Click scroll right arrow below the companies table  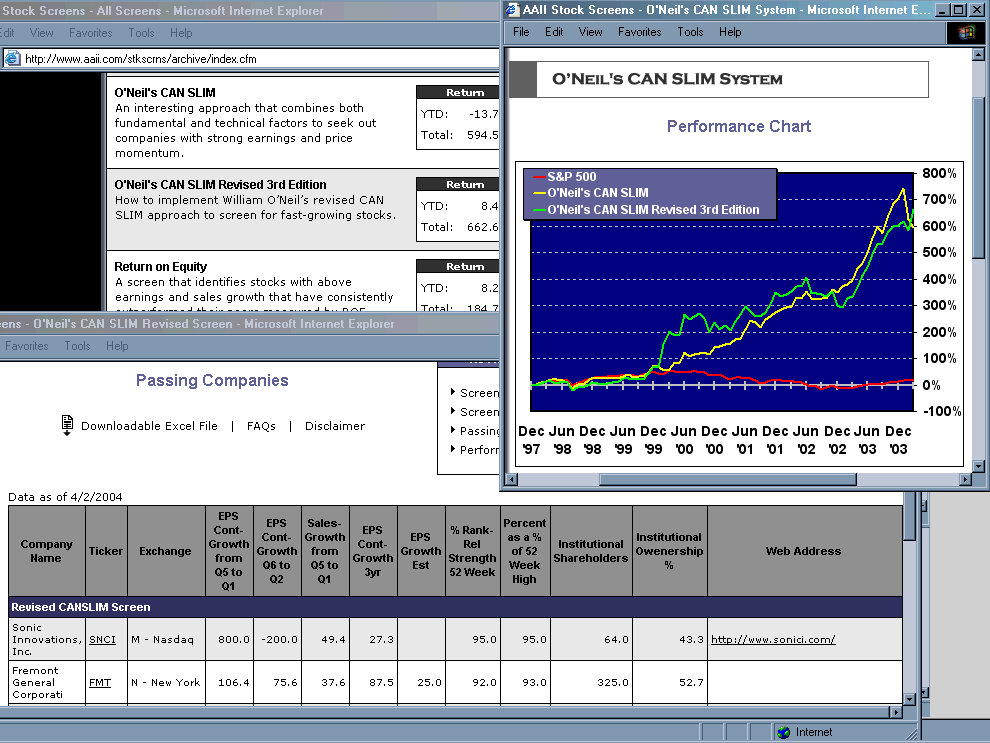(897, 713)
